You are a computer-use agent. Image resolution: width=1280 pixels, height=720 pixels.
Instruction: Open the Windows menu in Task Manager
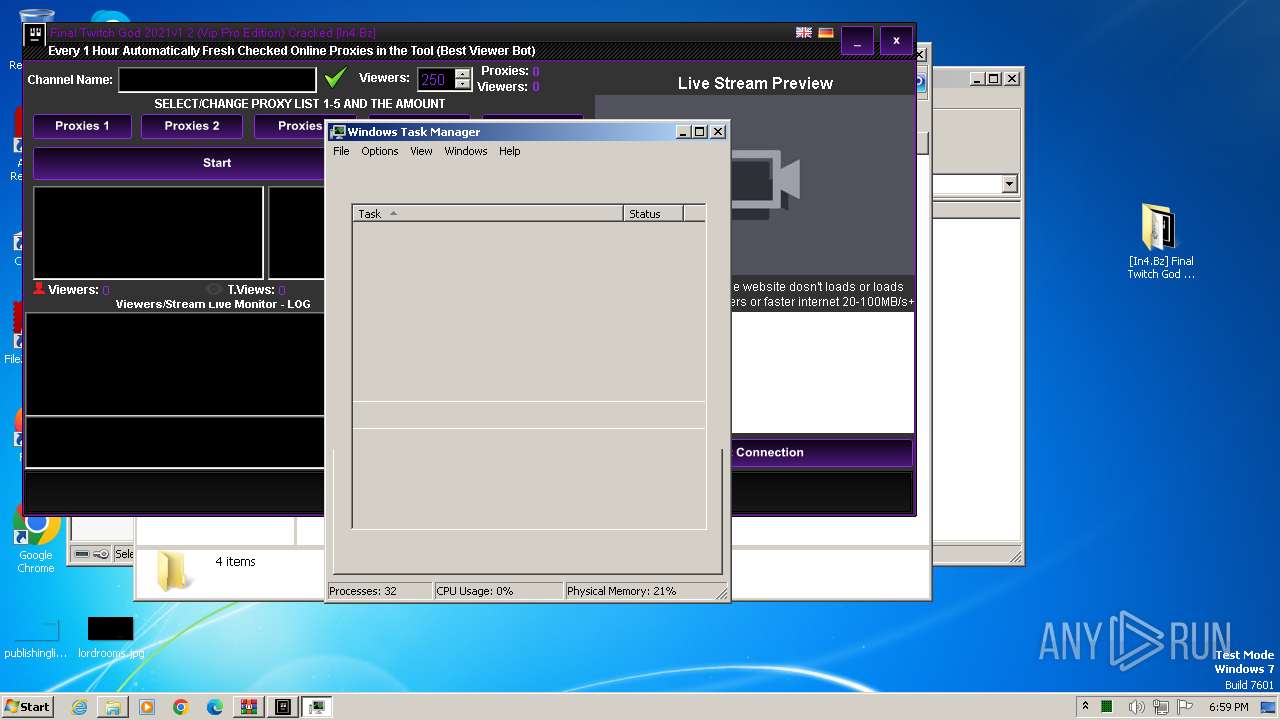[x=466, y=151]
